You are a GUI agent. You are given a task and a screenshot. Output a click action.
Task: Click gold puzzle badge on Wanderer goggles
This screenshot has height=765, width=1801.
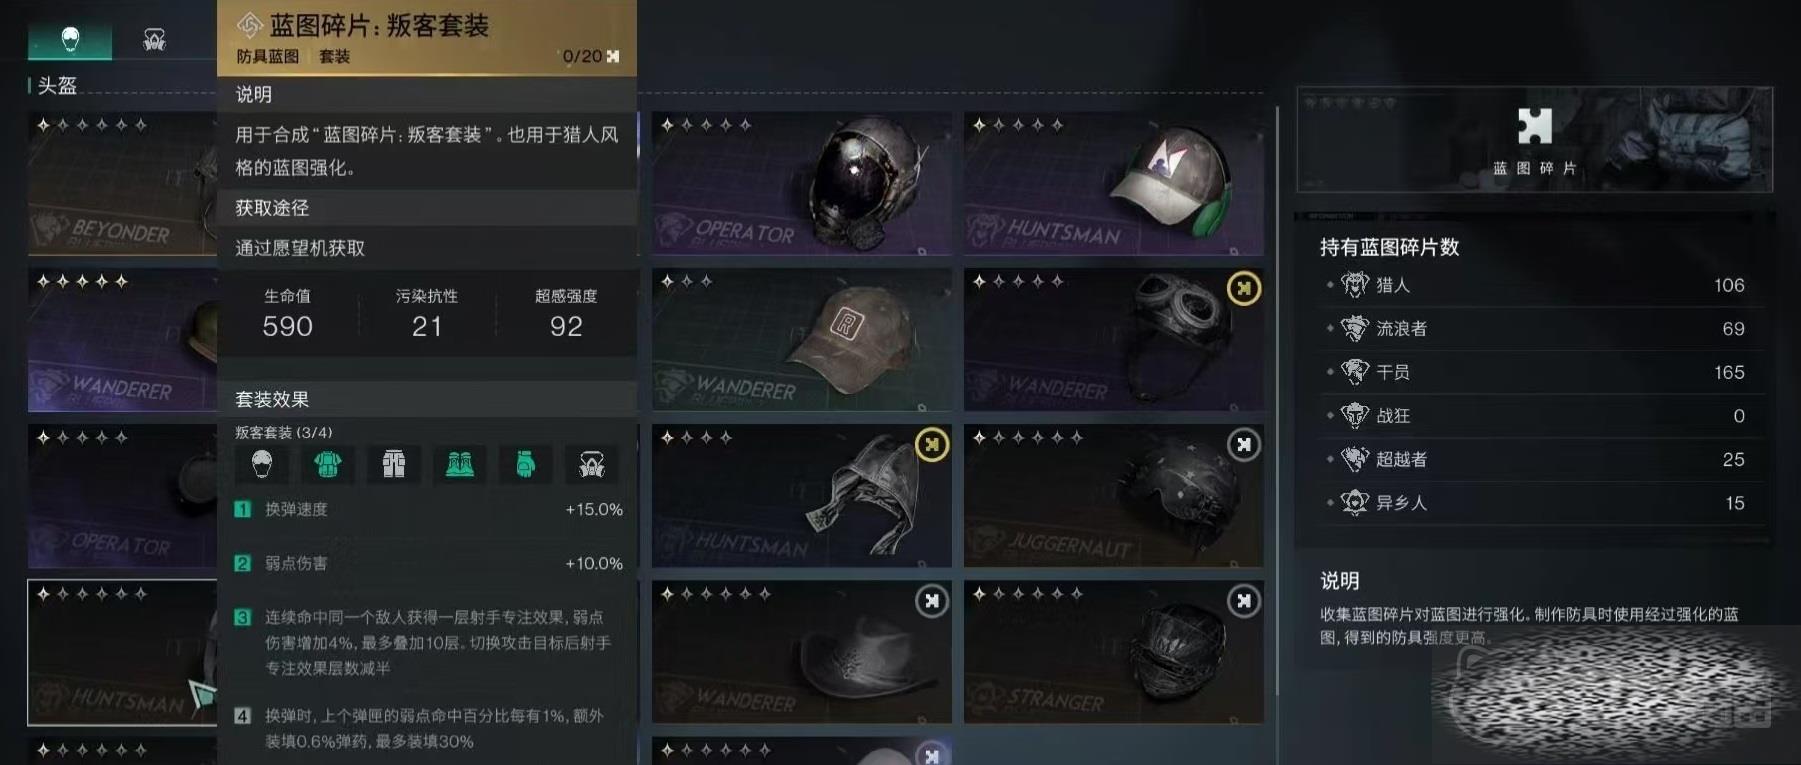1243,289
